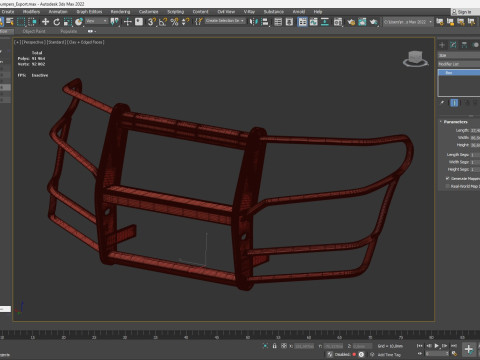Collapse the Parameters rollout

[455, 122]
